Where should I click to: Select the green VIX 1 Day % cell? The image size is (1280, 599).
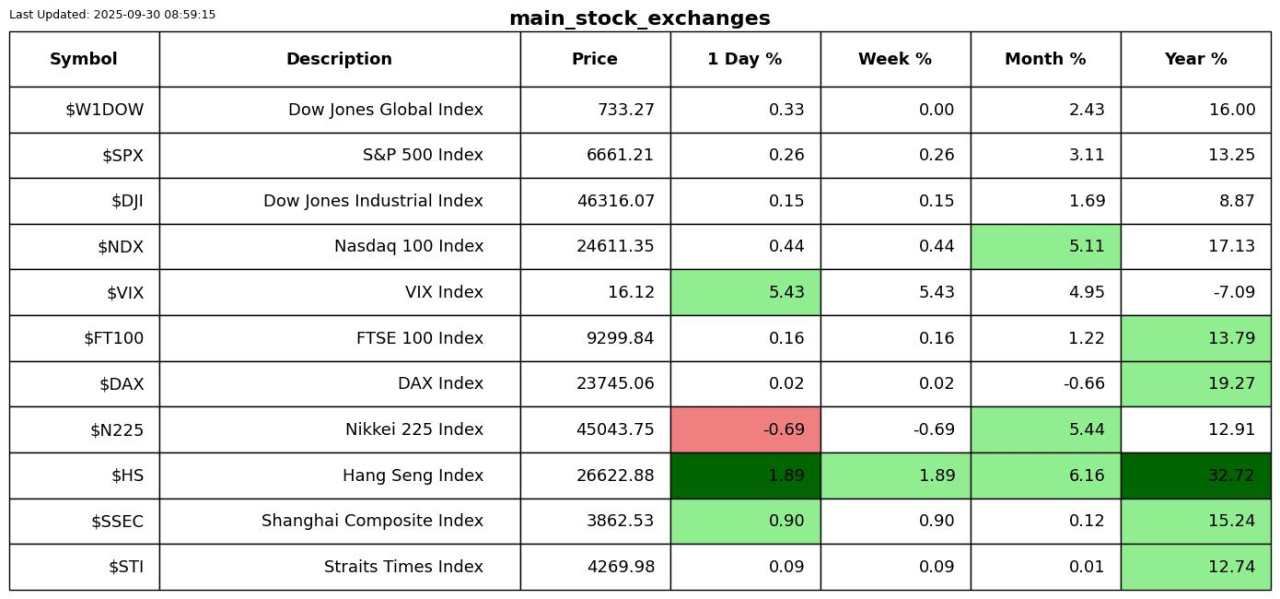click(x=745, y=292)
